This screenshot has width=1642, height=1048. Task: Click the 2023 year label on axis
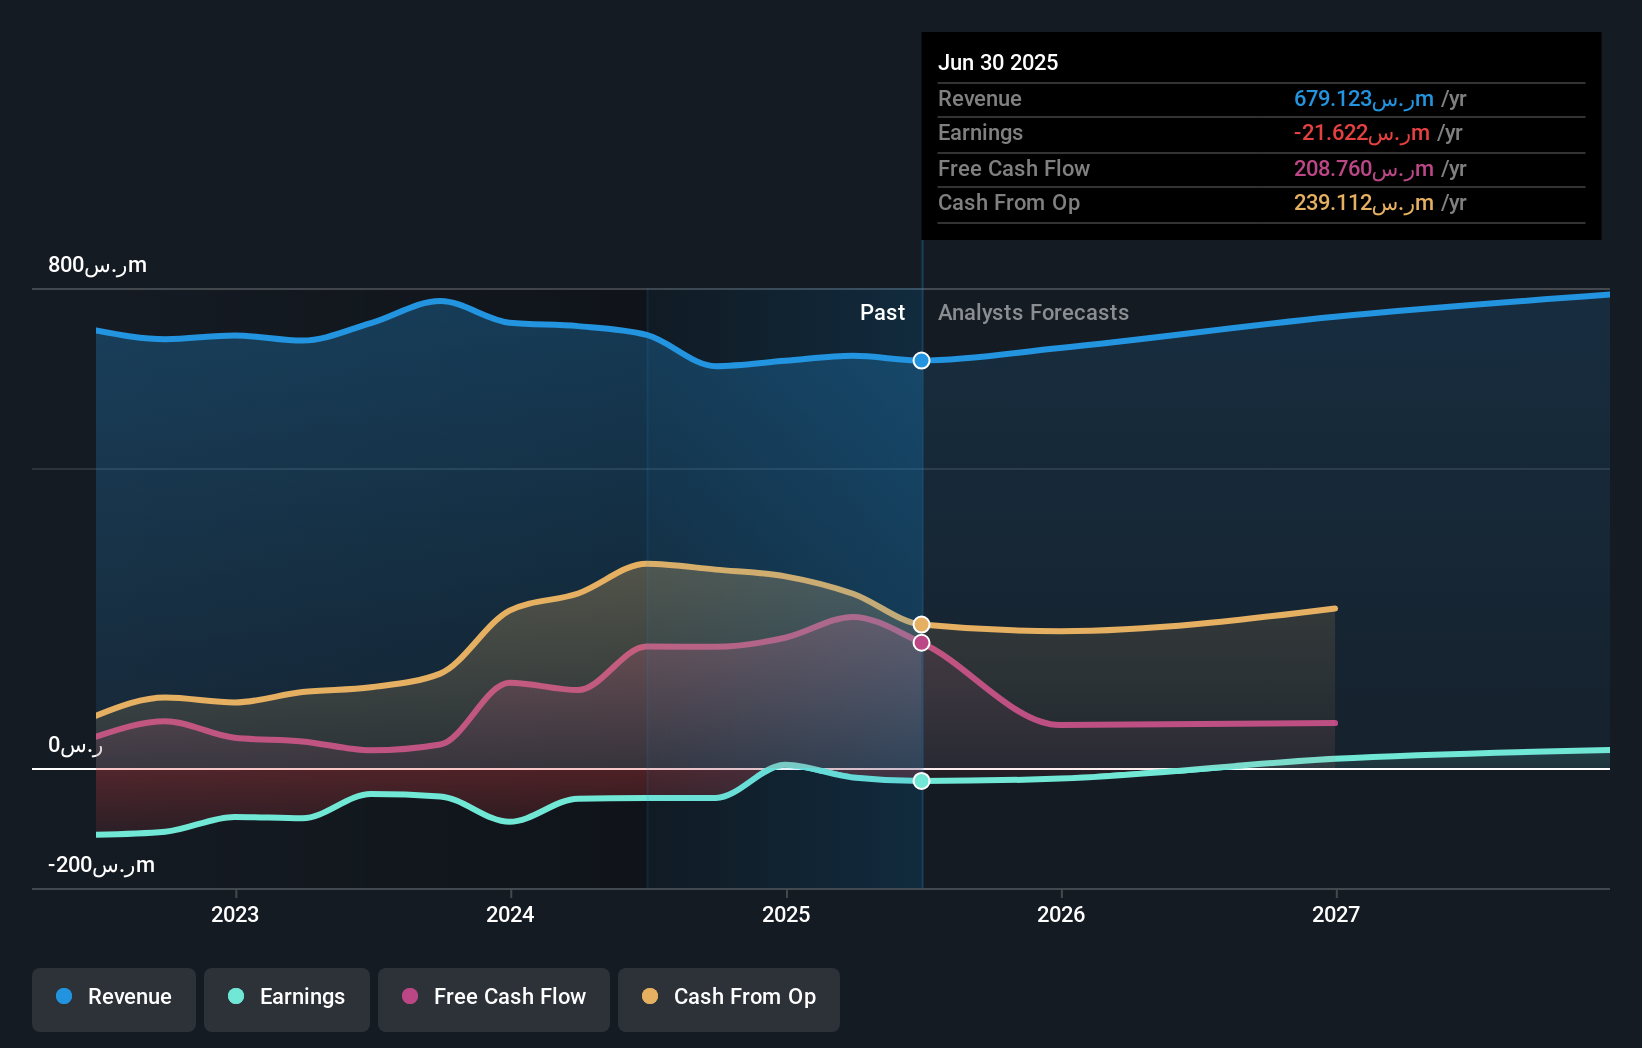click(x=234, y=913)
